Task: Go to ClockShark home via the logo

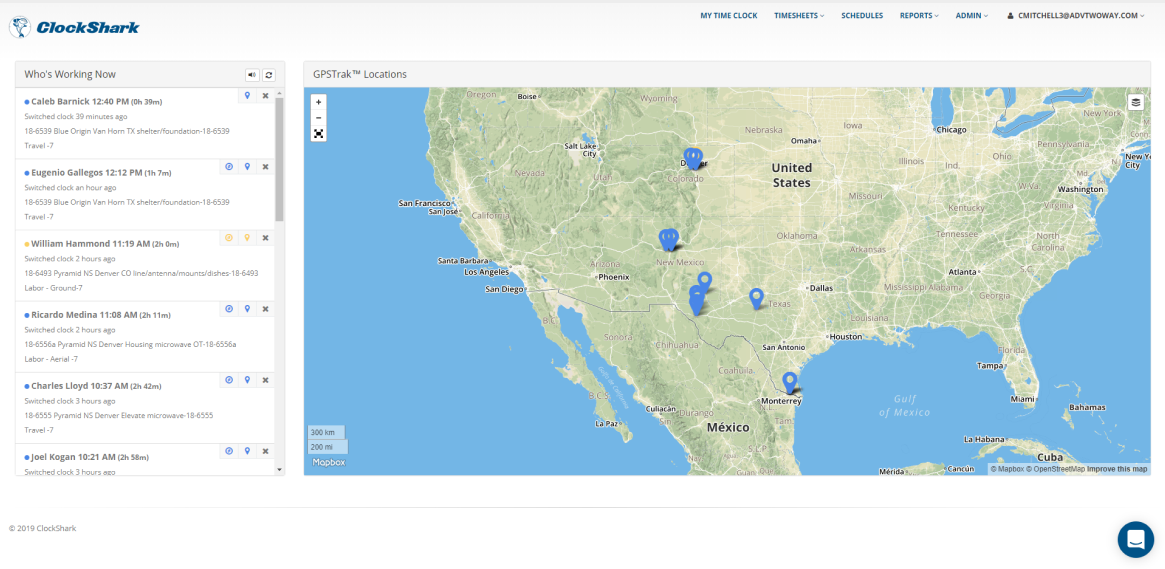Action: pos(74,27)
